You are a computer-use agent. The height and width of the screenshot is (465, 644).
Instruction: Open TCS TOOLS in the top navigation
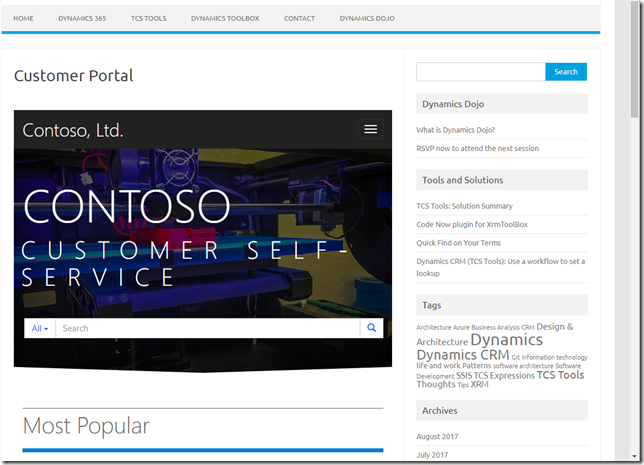point(149,18)
